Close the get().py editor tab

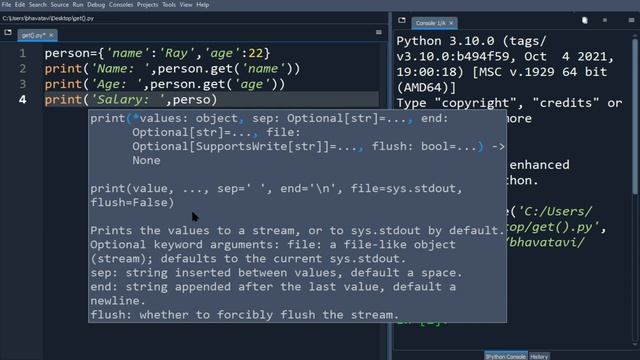click(x=51, y=36)
